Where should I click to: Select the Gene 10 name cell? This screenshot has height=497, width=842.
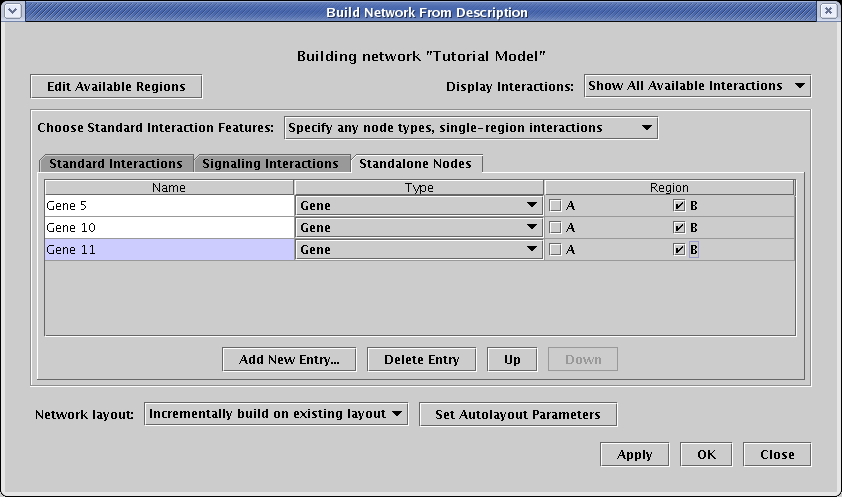click(168, 227)
